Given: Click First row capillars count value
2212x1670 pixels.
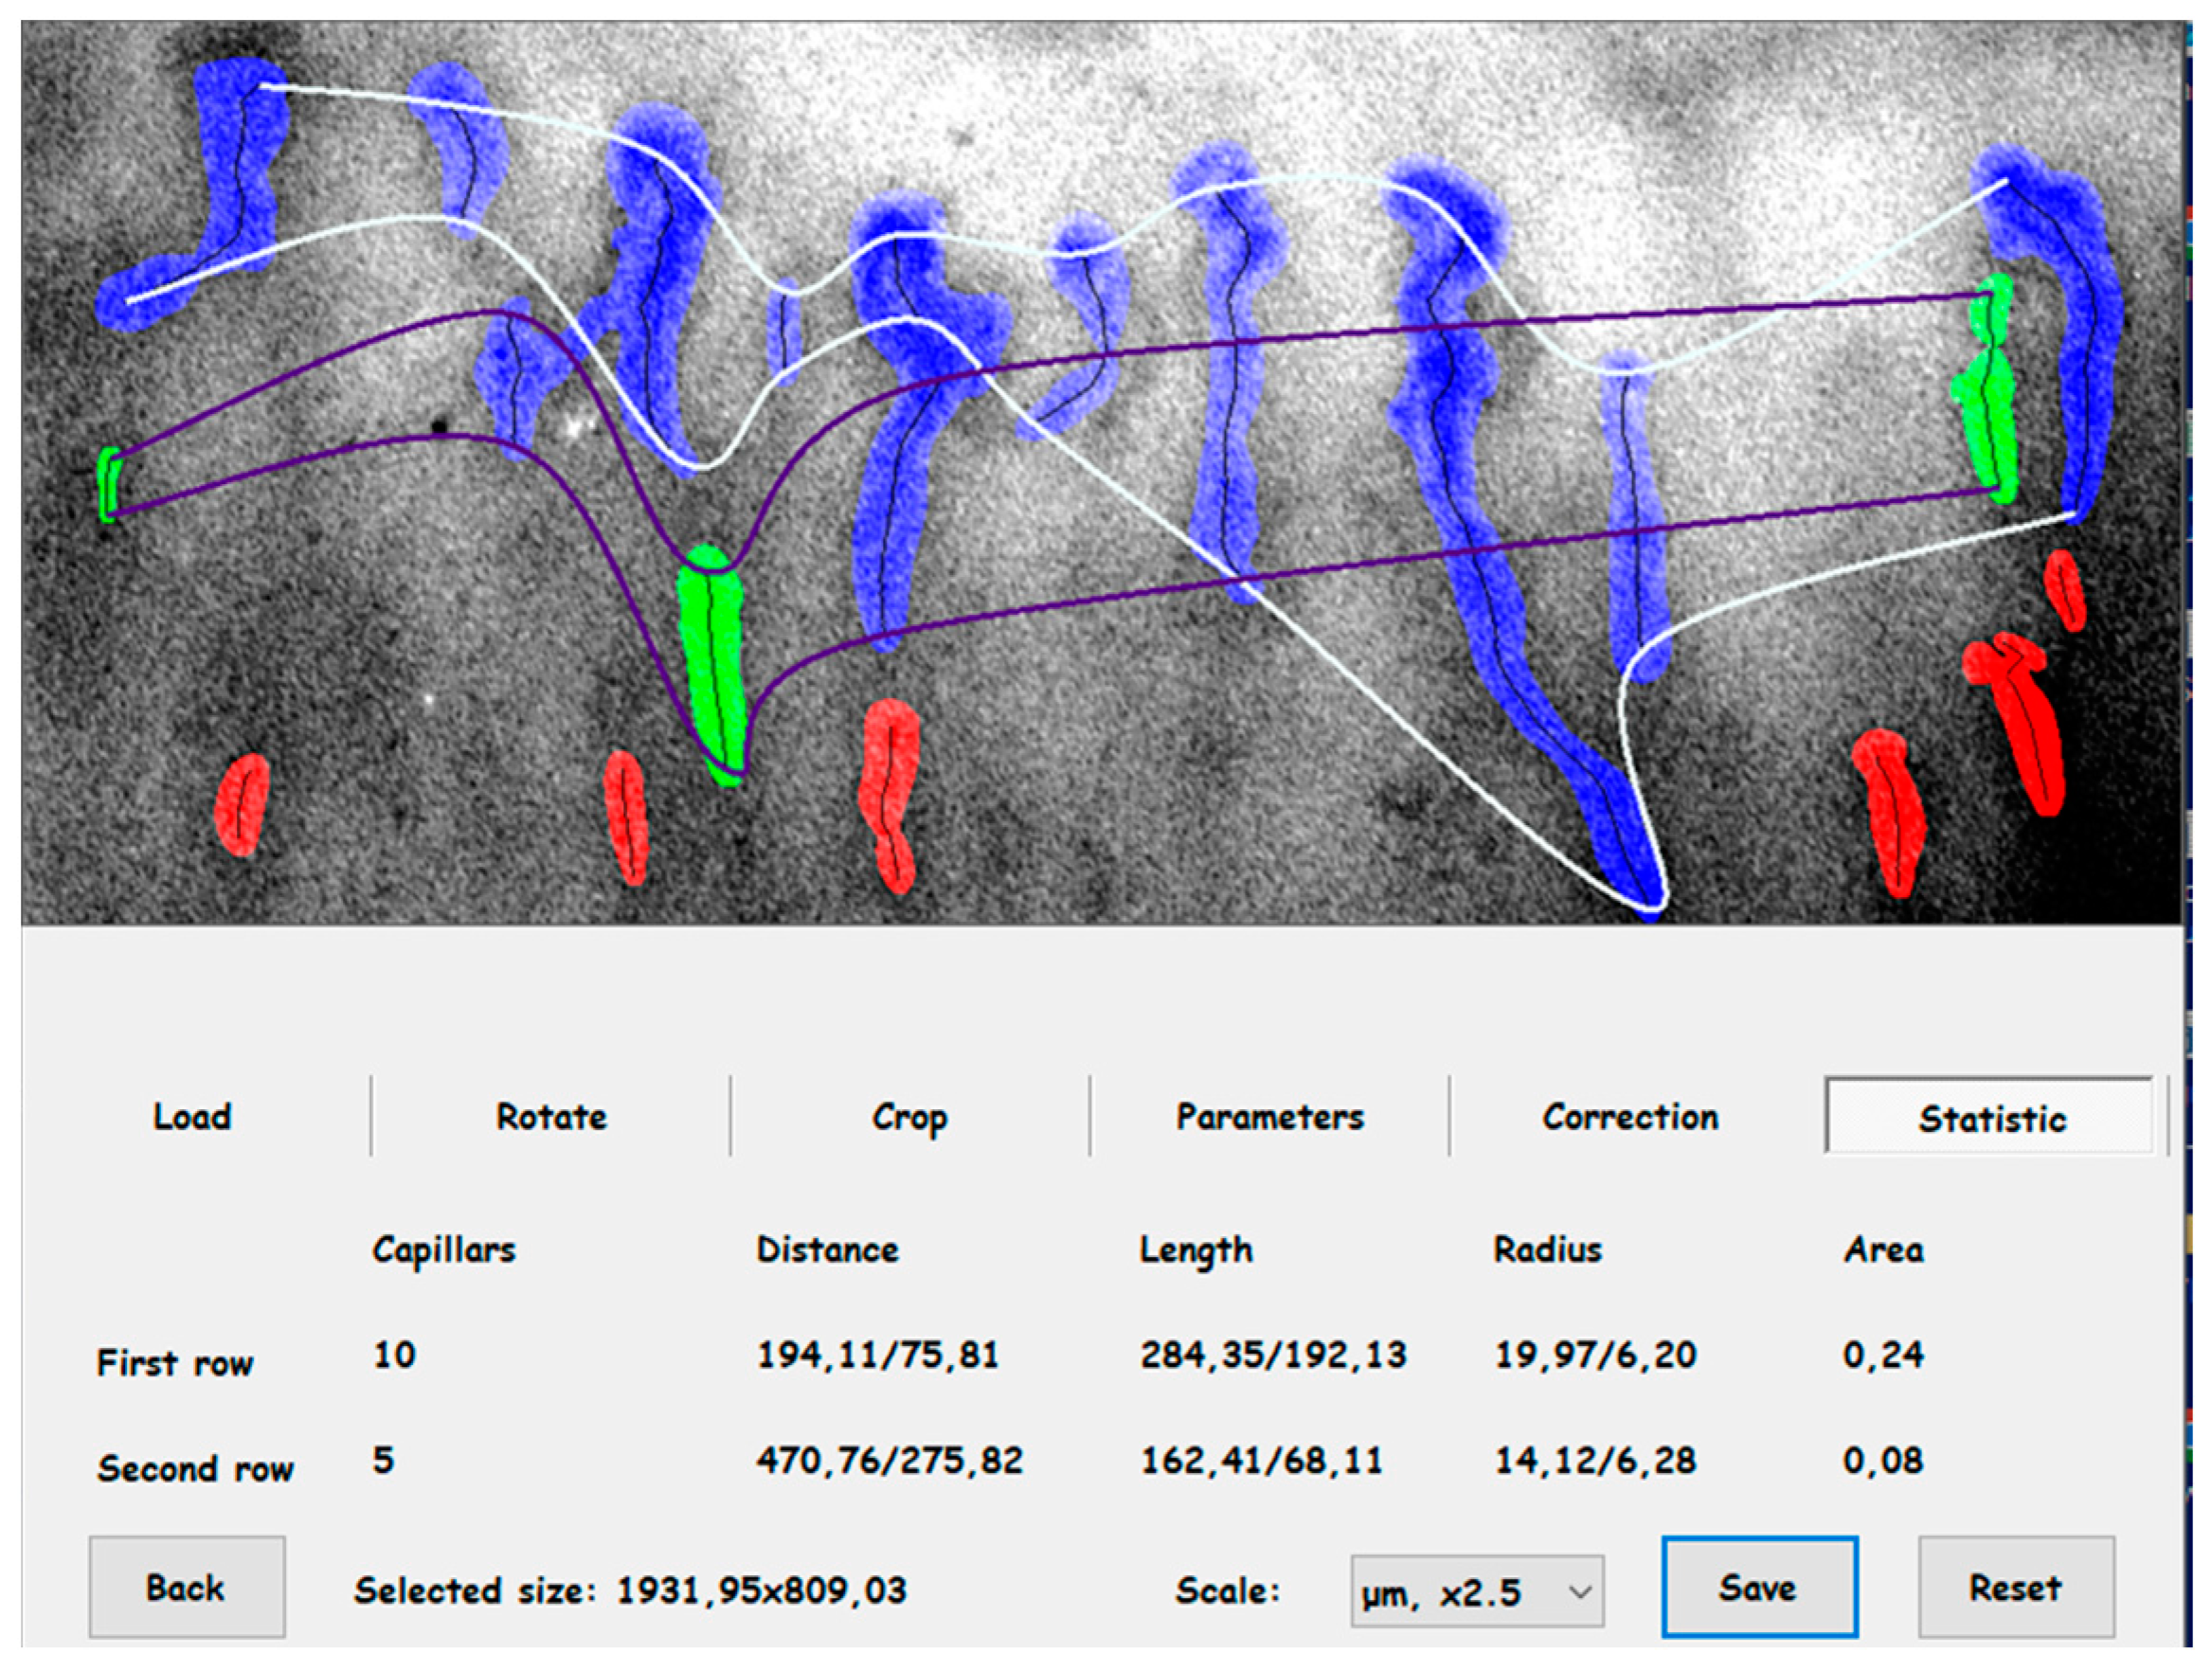Looking at the screenshot, I should 394,1355.
